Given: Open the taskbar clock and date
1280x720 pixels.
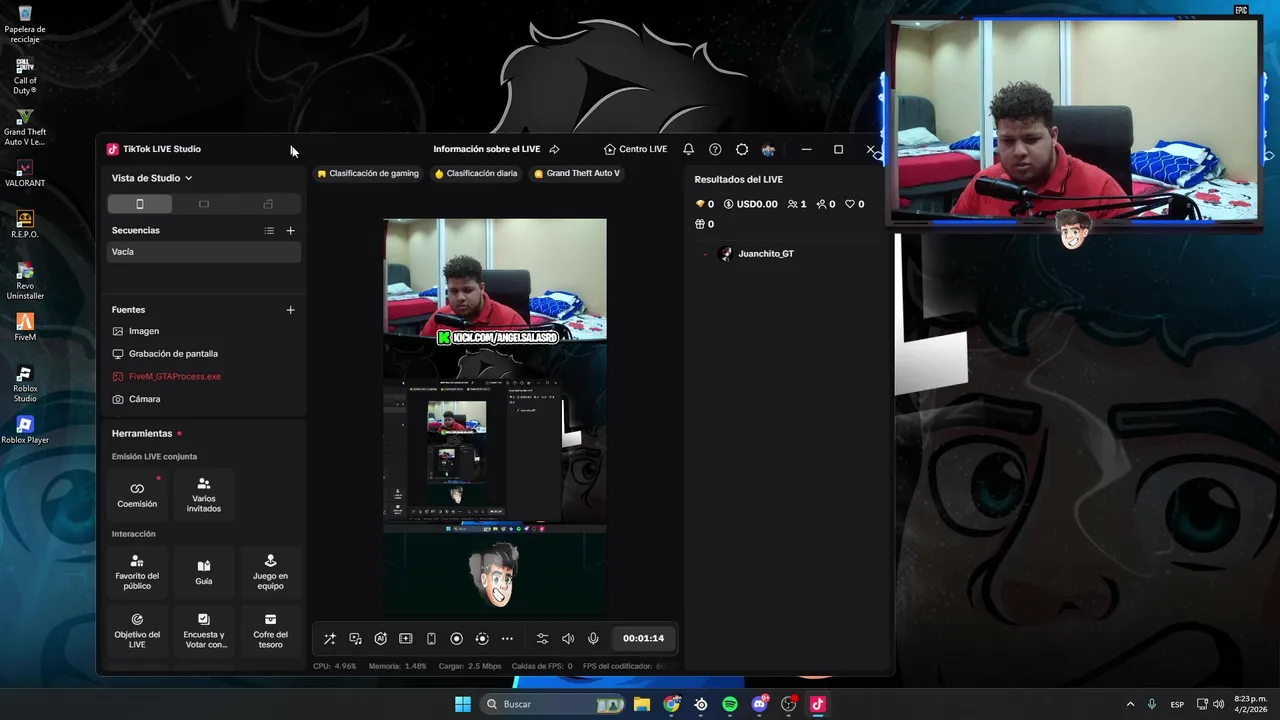Looking at the screenshot, I should coord(1251,704).
